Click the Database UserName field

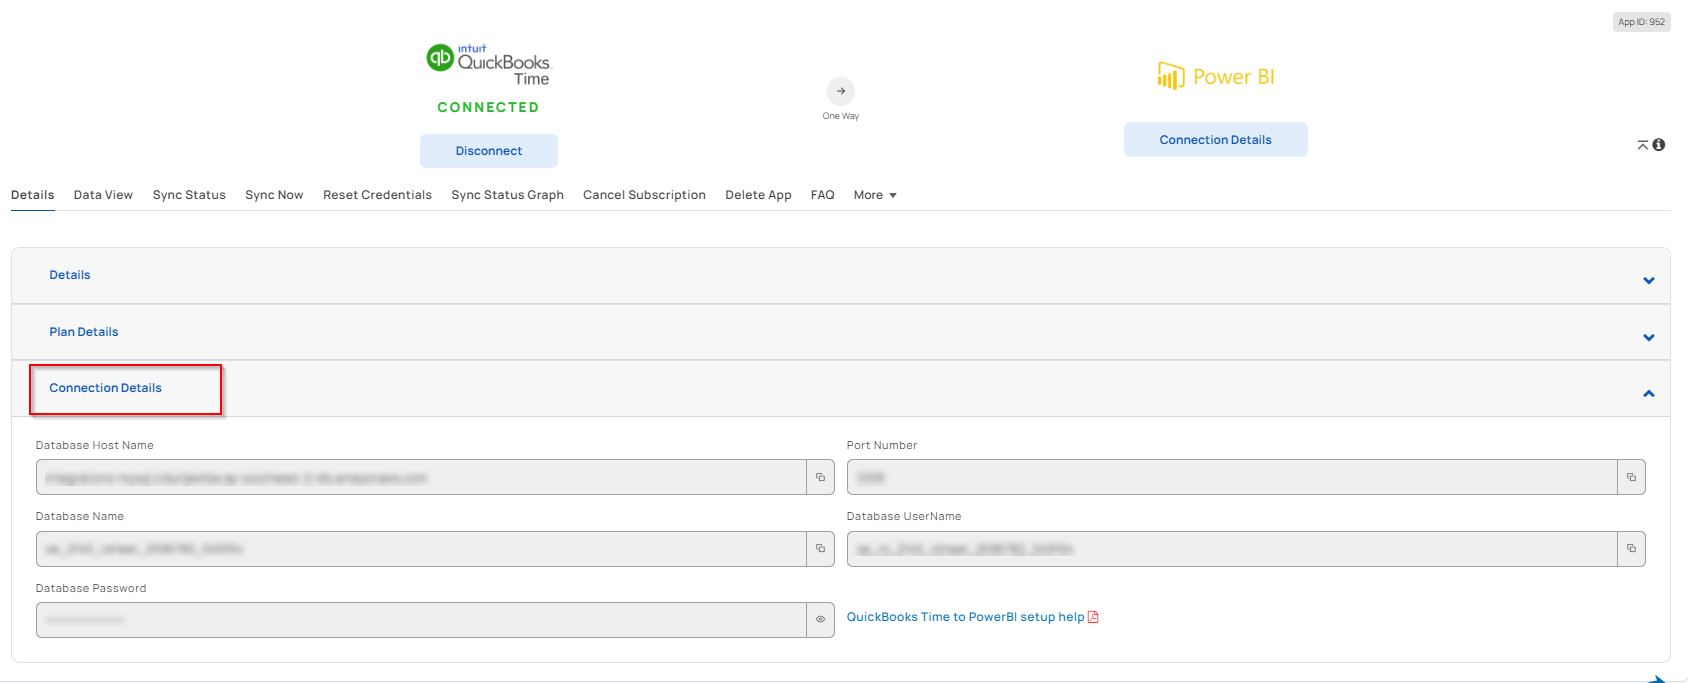1232,549
